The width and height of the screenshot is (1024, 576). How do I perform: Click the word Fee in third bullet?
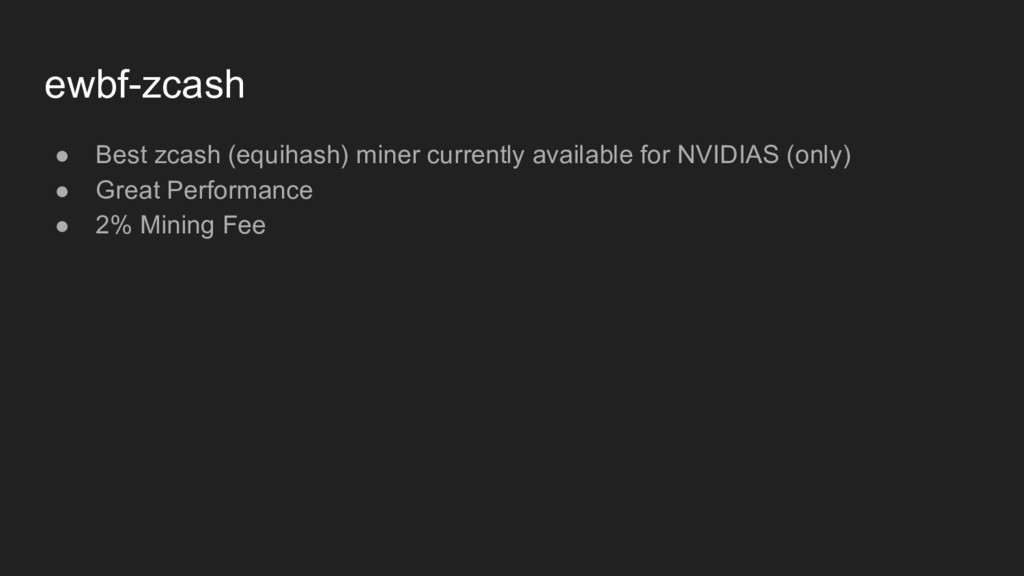(244, 225)
